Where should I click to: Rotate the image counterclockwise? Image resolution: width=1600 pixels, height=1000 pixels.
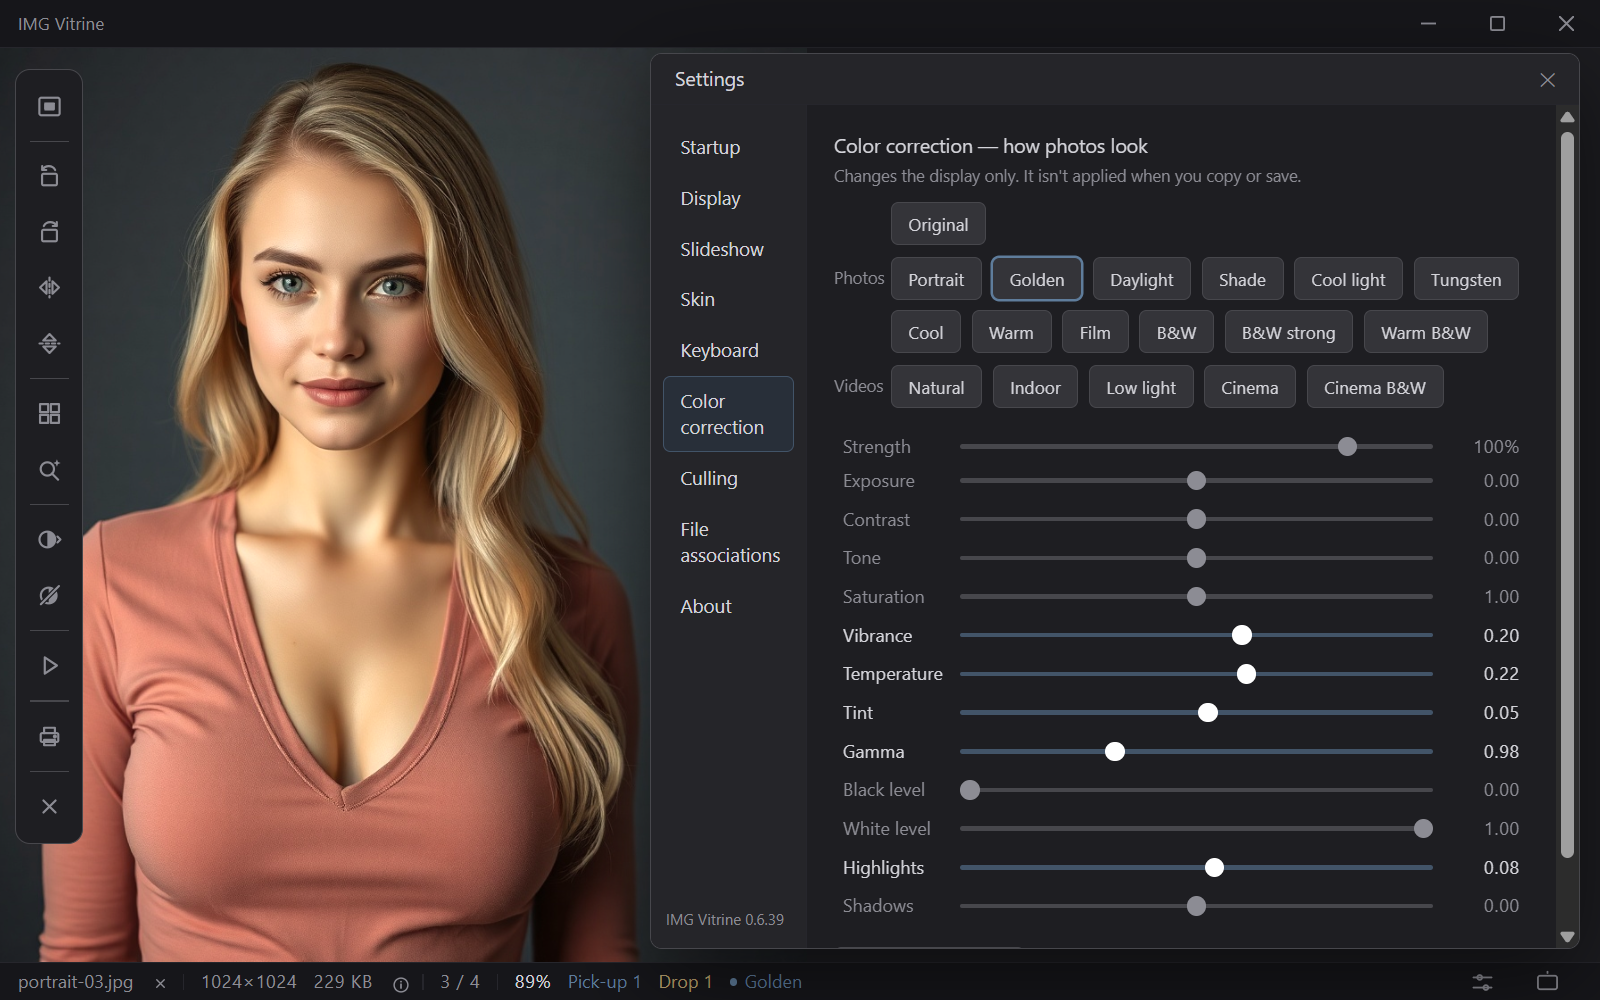click(49, 175)
